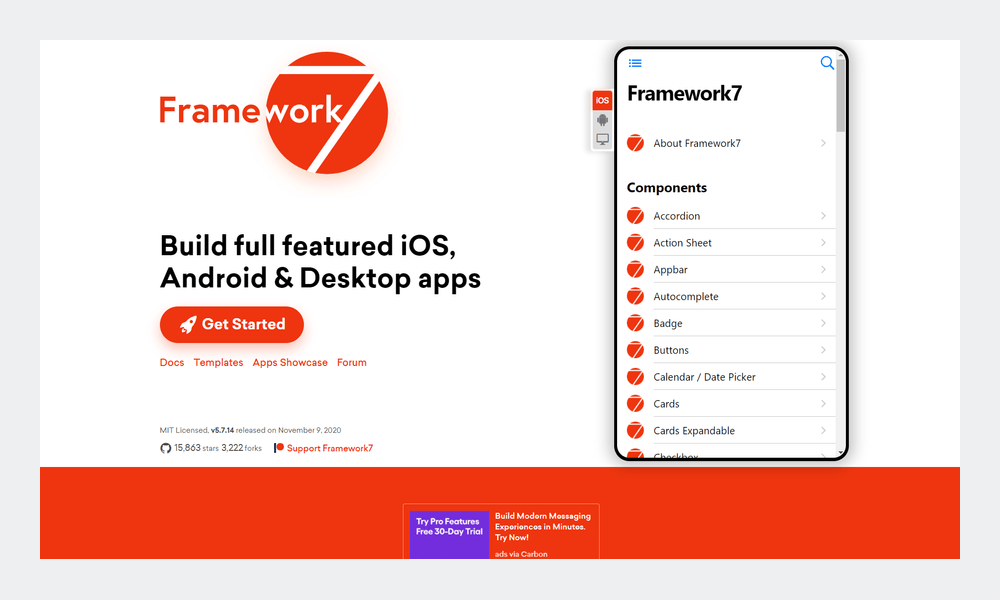
Task: Click the chevron on Action Sheet row
Action: (823, 243)
